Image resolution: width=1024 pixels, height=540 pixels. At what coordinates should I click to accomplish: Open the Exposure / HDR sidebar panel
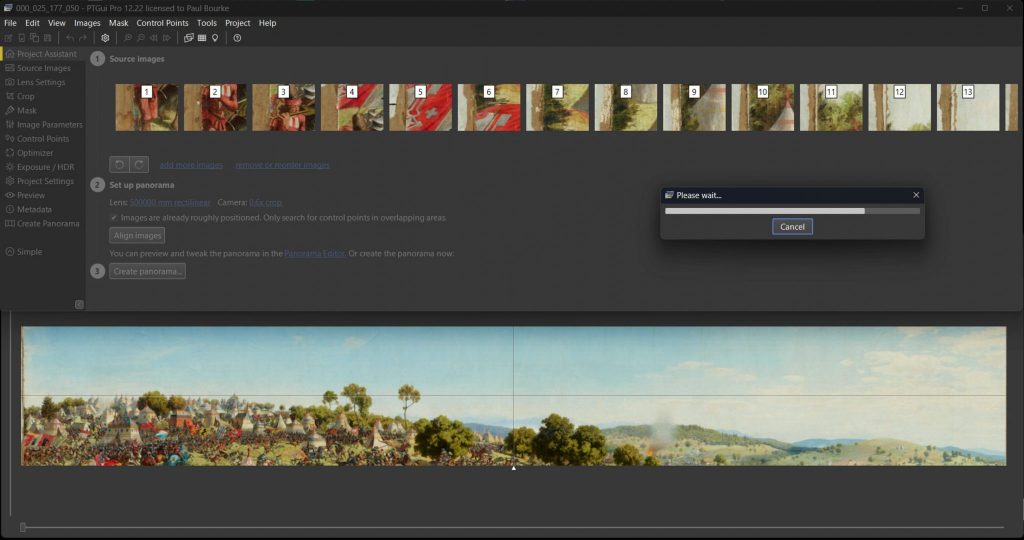click(x=45, y=167)
